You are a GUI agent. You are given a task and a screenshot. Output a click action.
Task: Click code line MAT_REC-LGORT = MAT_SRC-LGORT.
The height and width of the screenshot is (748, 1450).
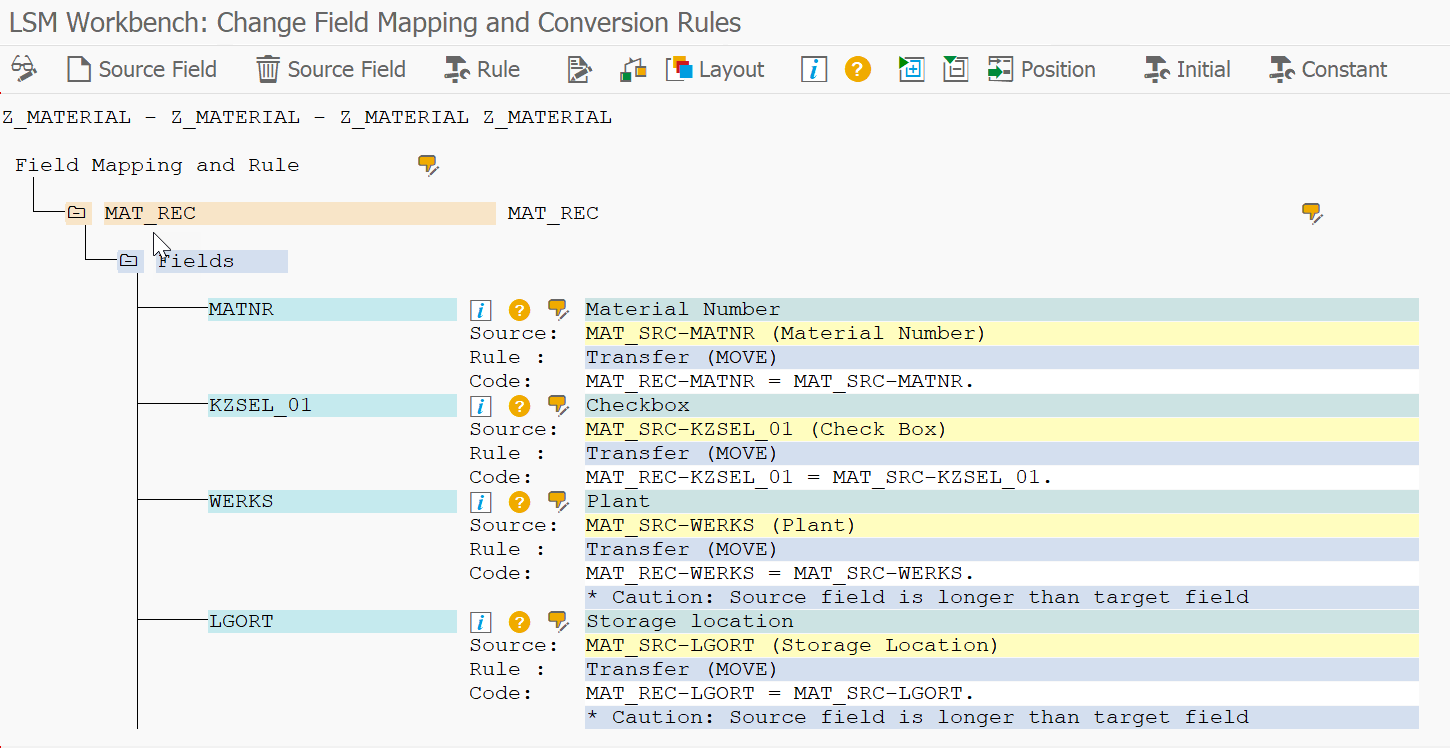click(x=1001, y=693)
